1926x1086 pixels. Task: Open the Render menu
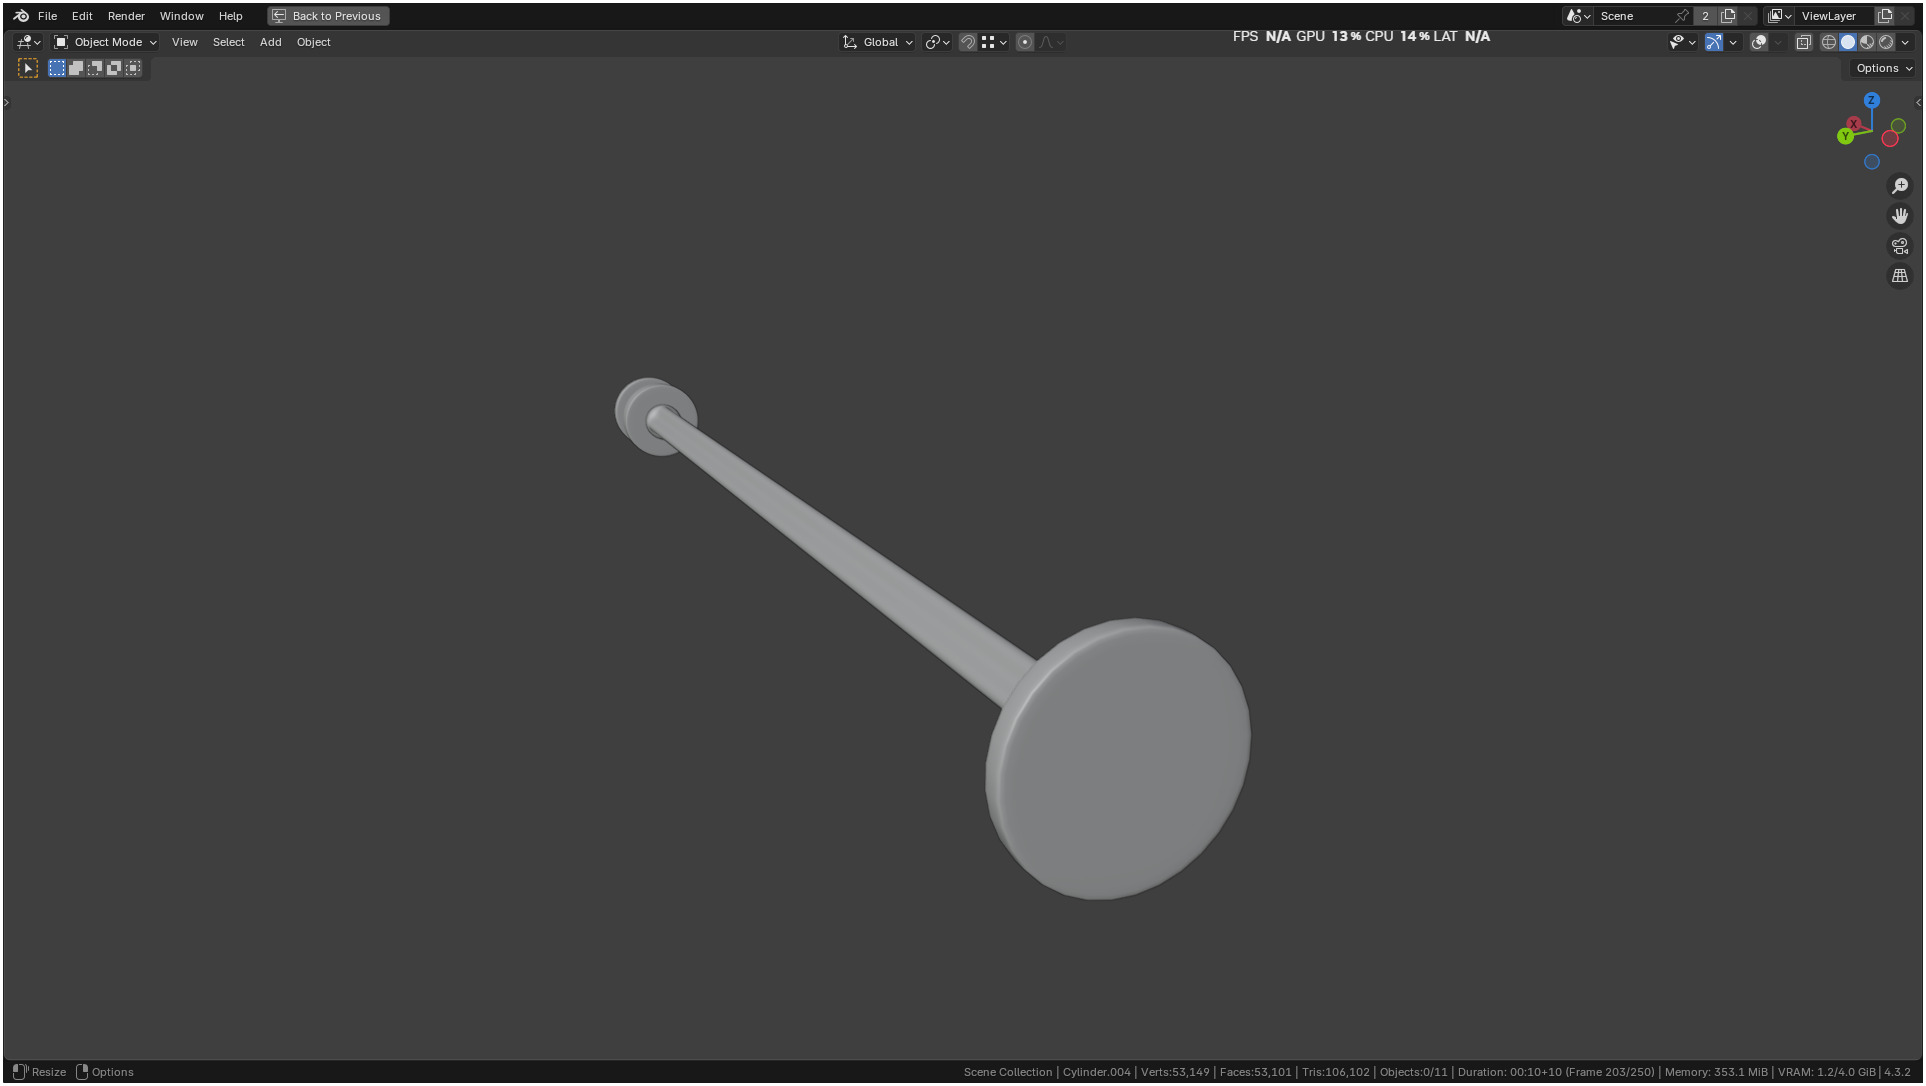126,16
